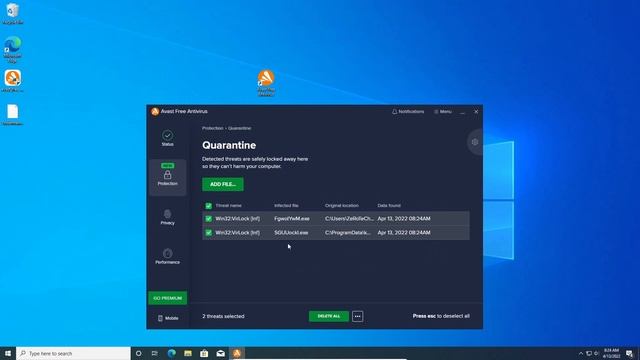The height and width of the screenshot is (360, 640).
Task: Open Task View from the taskbar
Action: pos(155,353)
